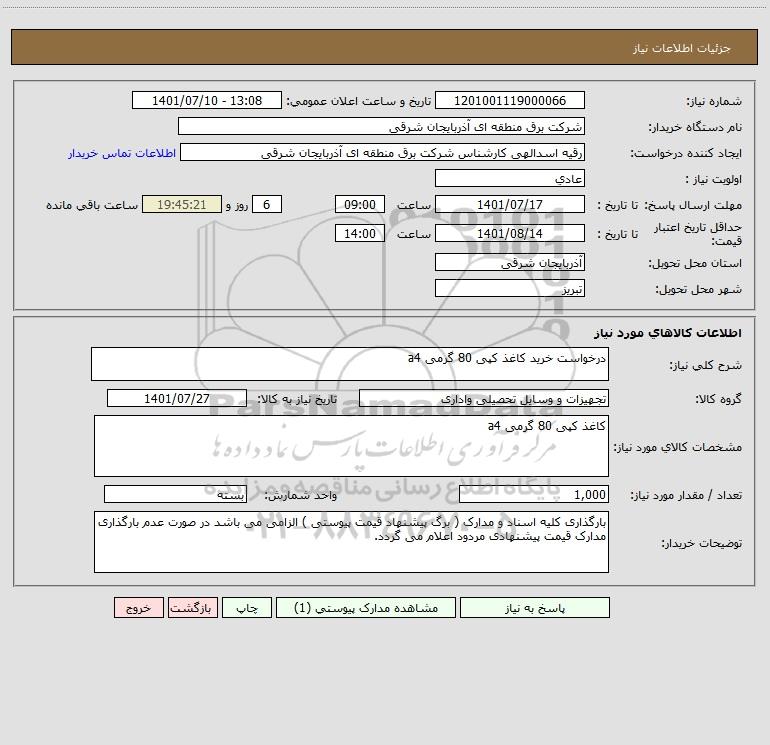Viewport: 770px width, 745px height.
Task: Click the buyer notes text area
Action: coord(351,542)
